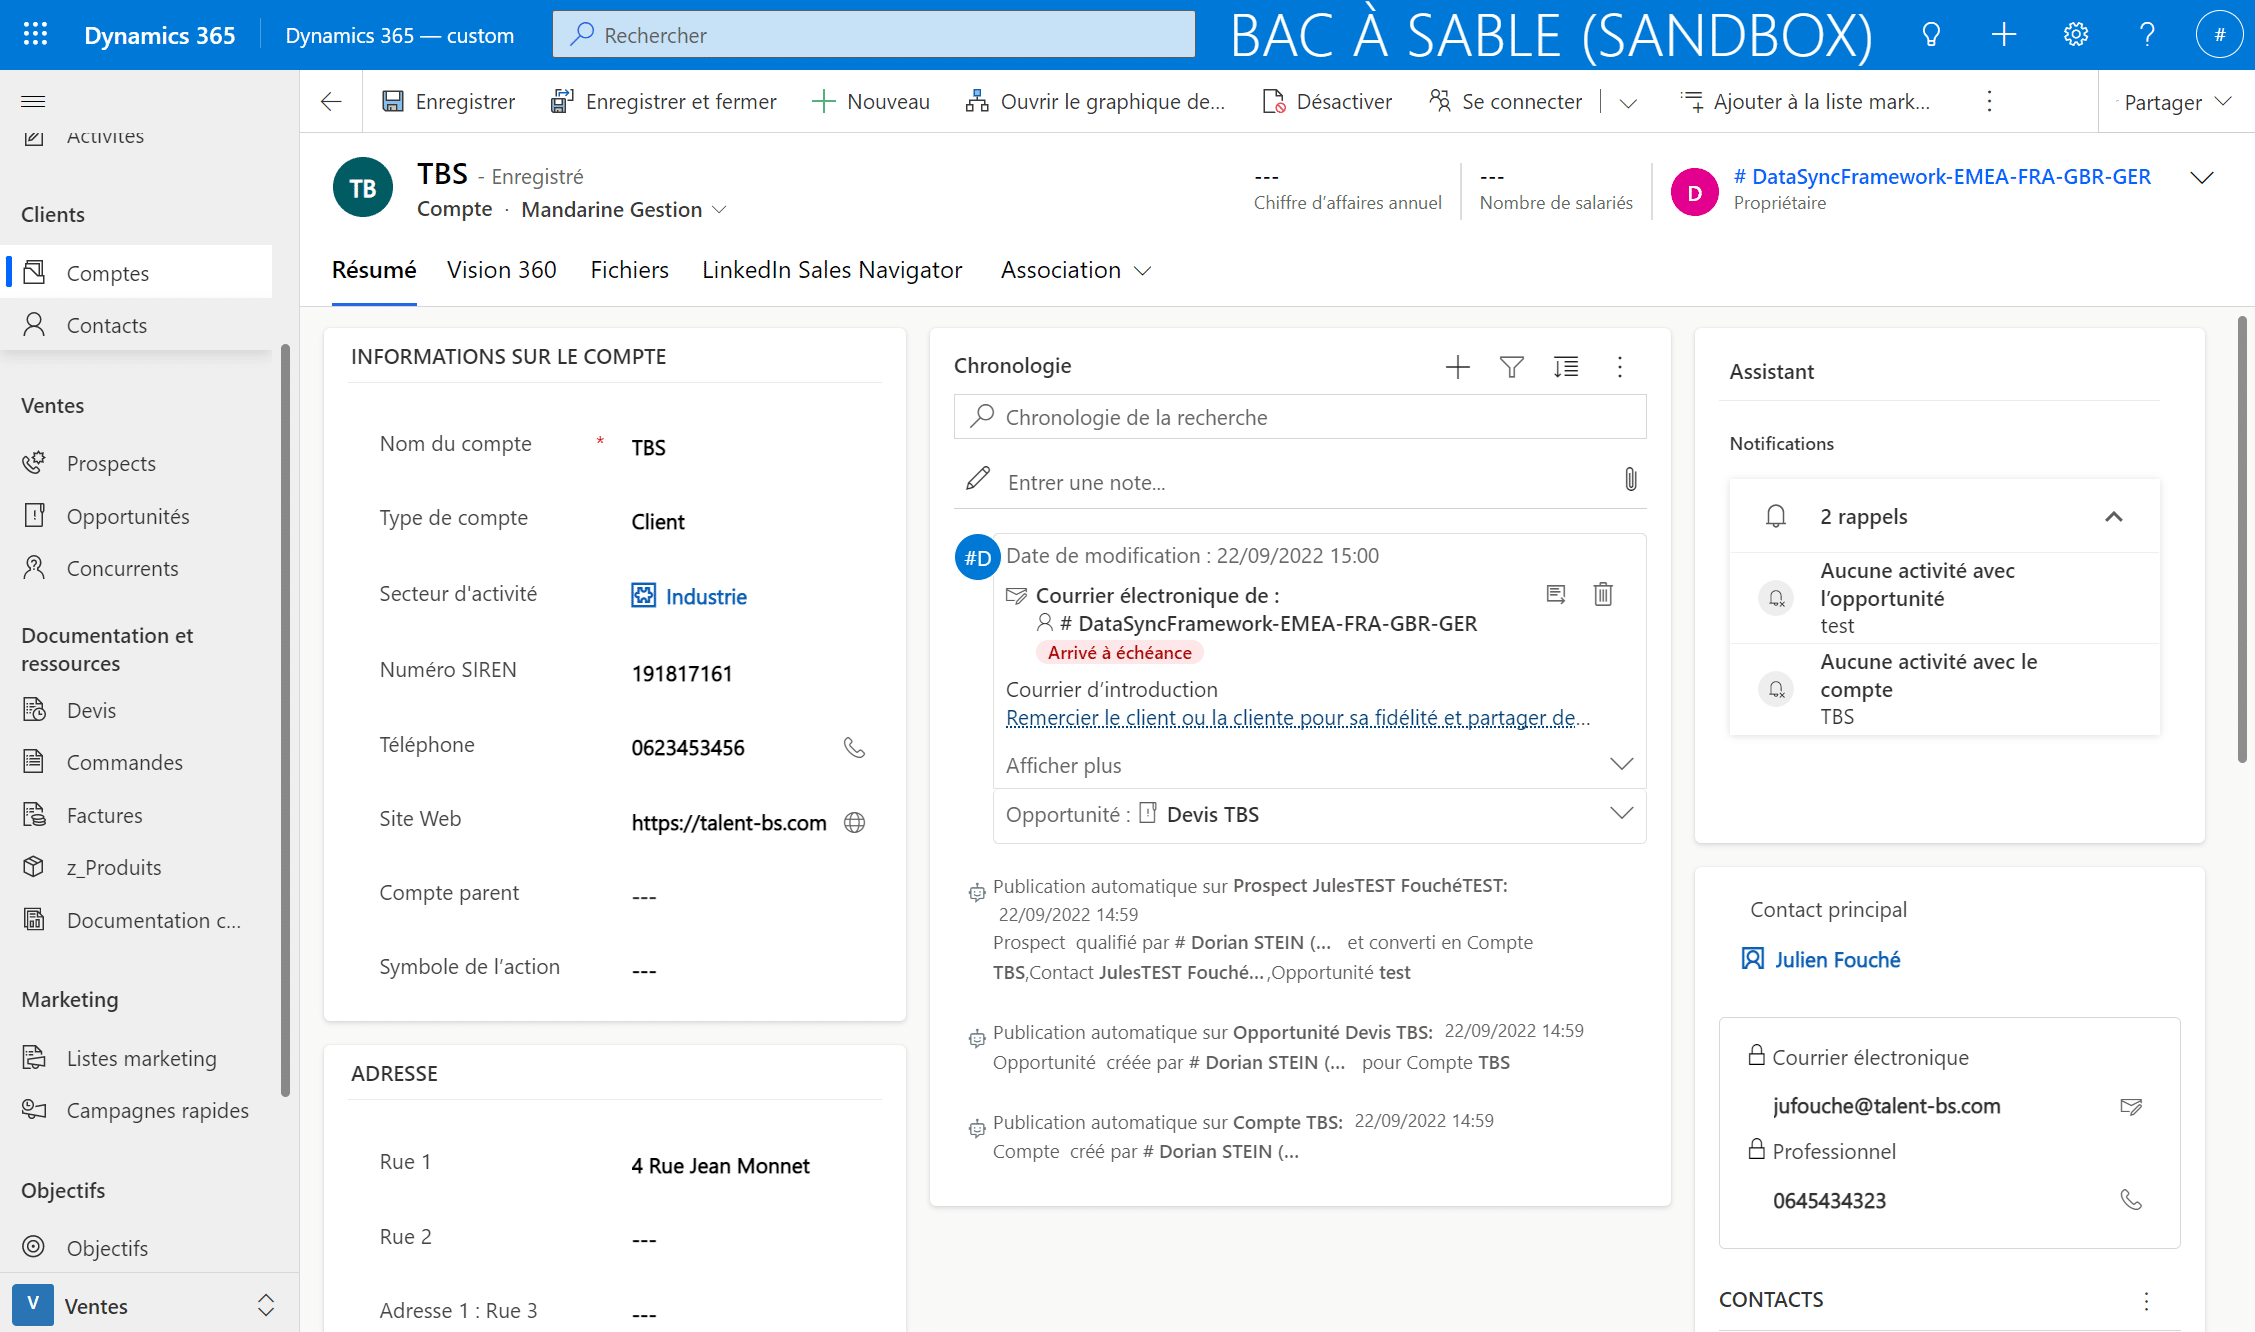Open the app launcher waffle icon
This screenshot has height=1332, width=2255.
coord(35,35)
